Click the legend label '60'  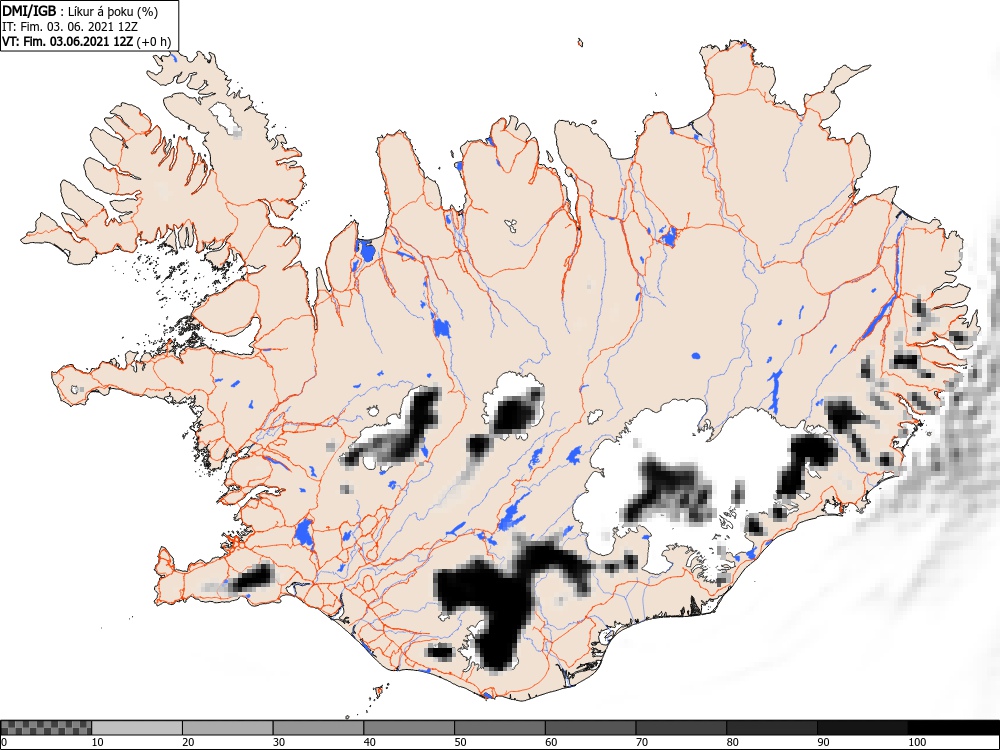(551, 742)
